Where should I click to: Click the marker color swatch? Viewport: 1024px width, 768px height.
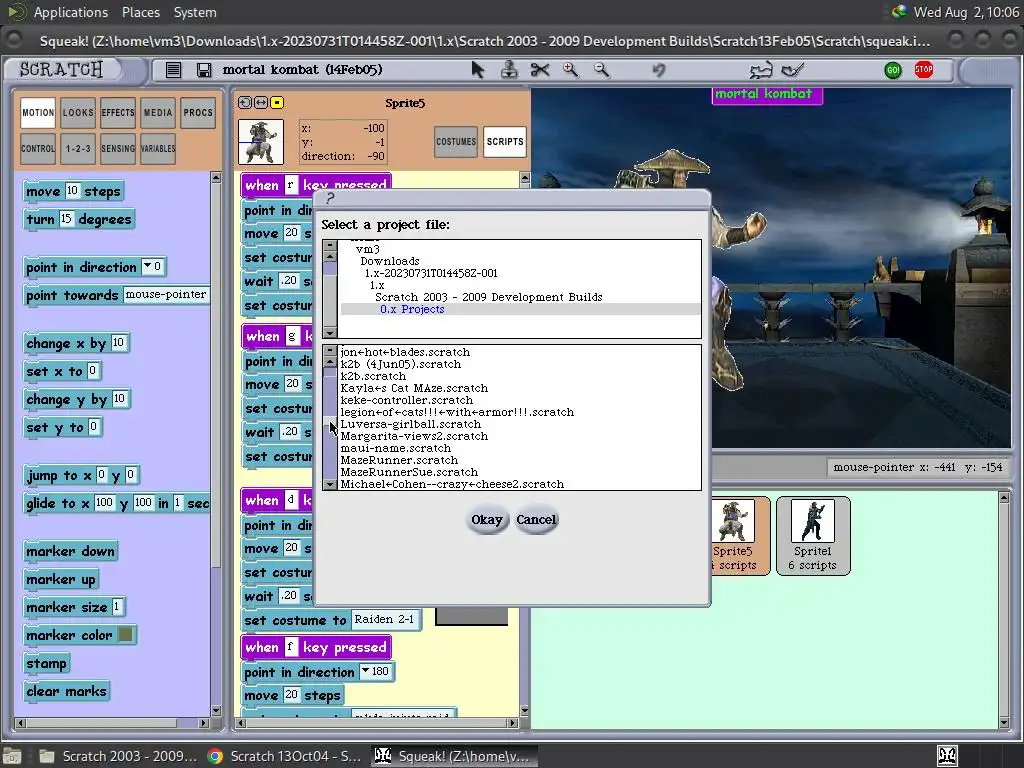[125, 634]
